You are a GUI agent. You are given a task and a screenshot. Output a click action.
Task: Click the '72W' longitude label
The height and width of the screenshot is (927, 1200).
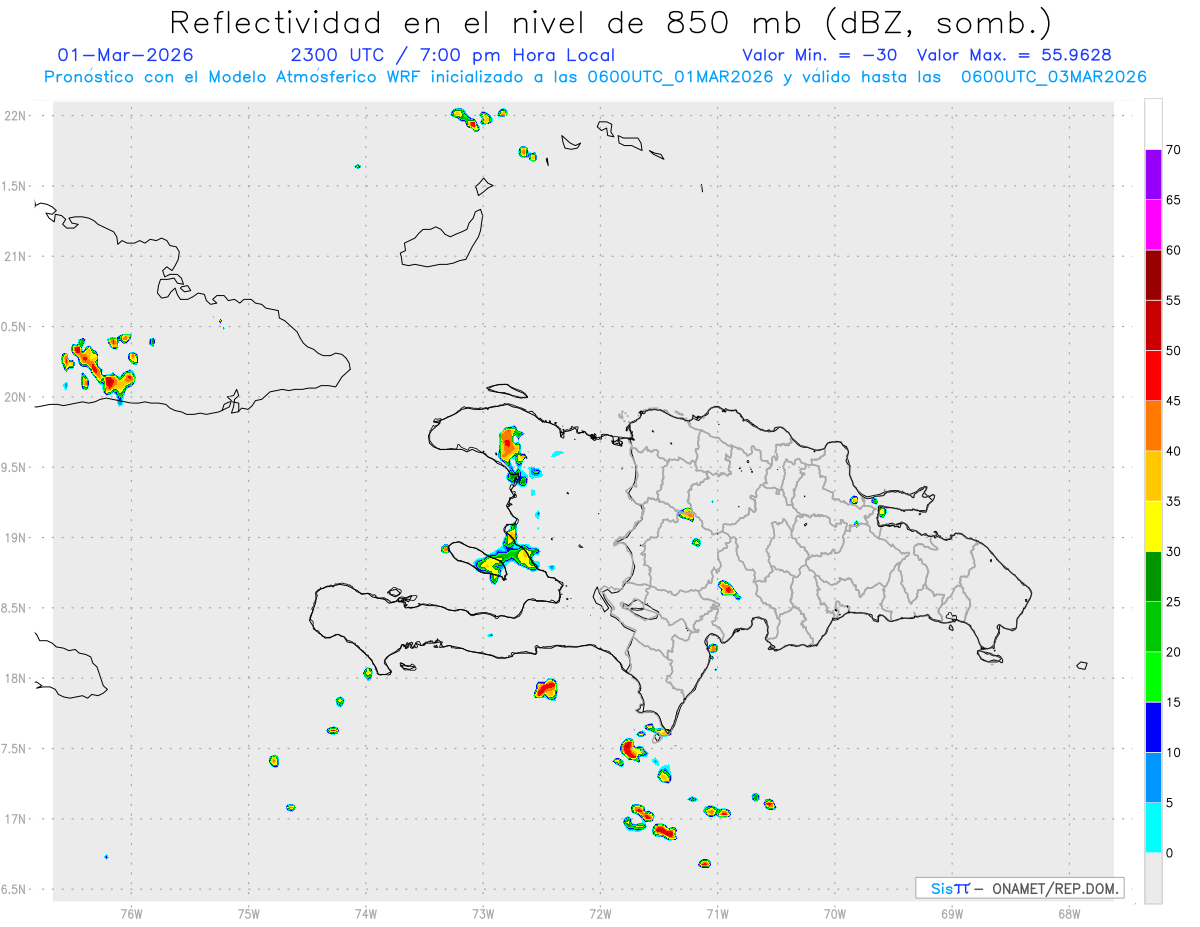click(600, 914)
